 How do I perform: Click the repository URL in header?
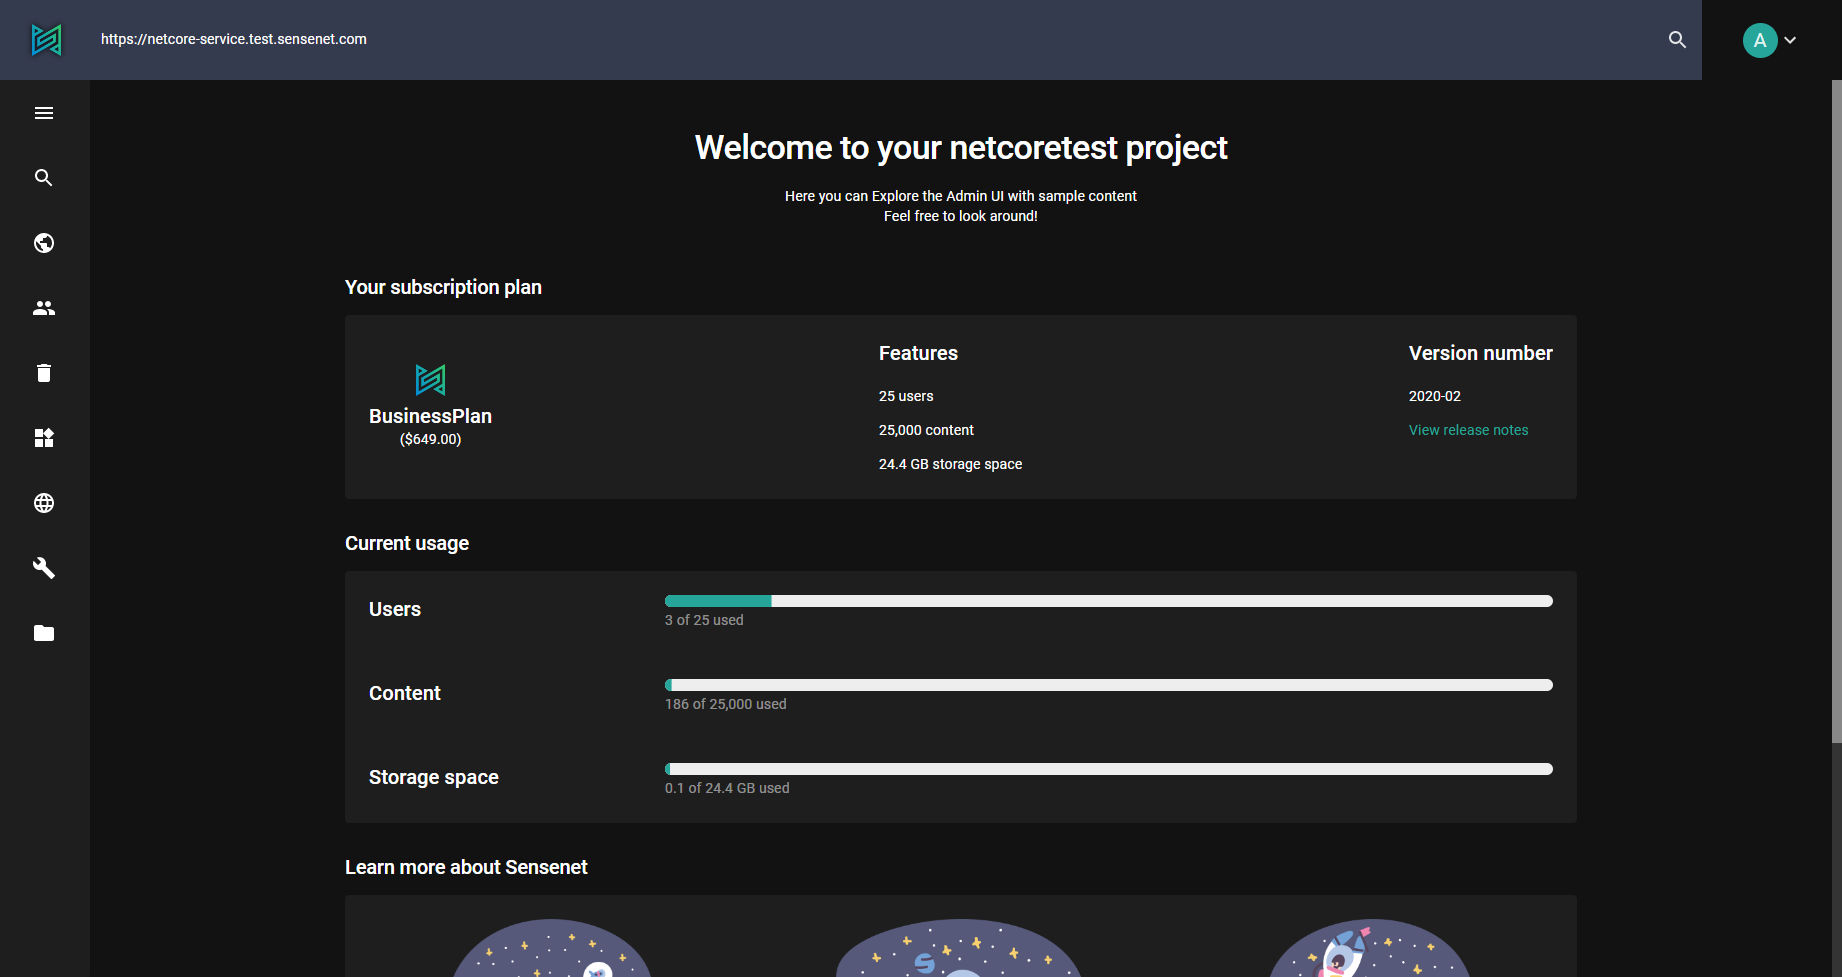[234, 39]
